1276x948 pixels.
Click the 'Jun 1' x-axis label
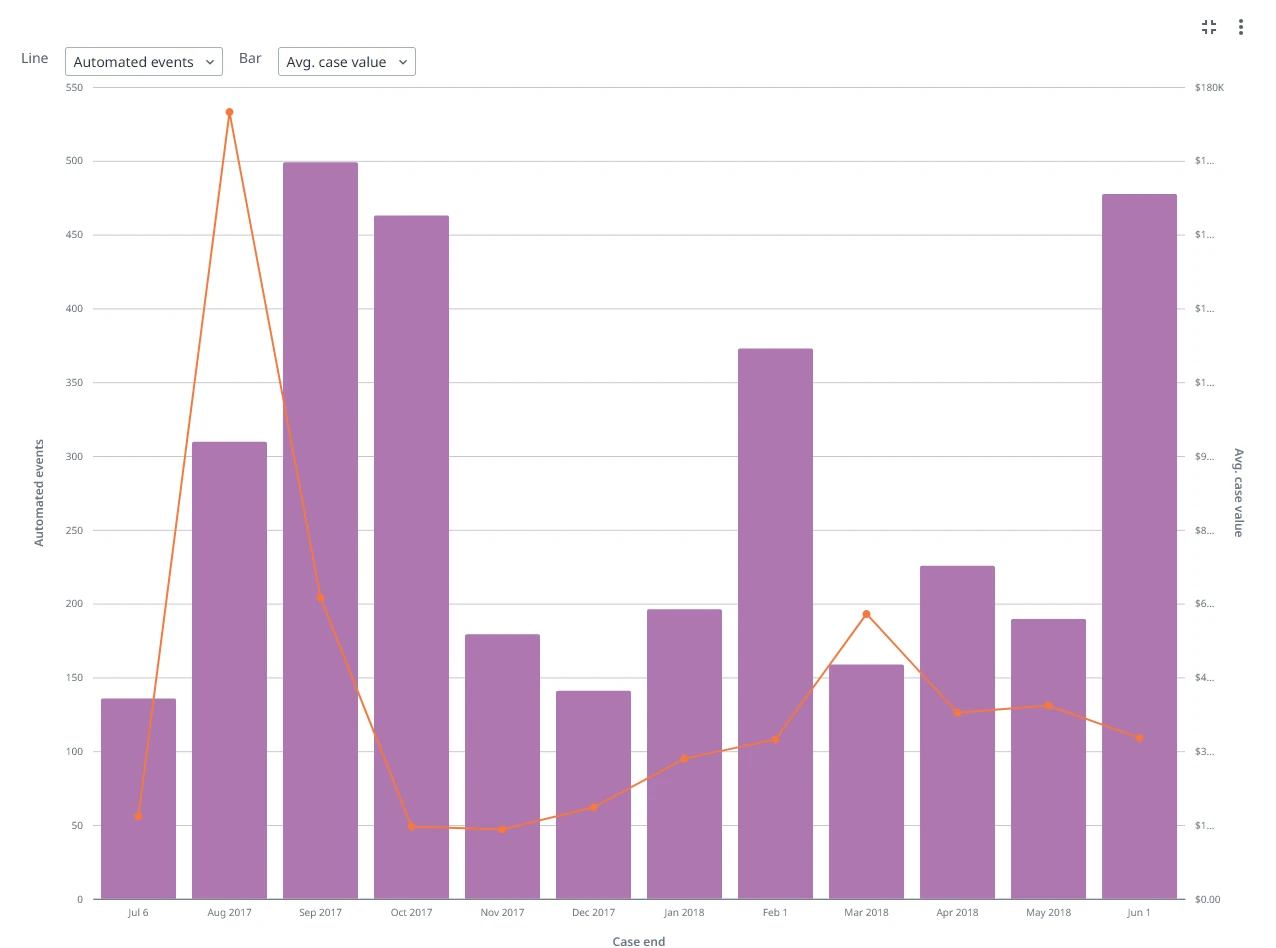tap(1139, 913)
